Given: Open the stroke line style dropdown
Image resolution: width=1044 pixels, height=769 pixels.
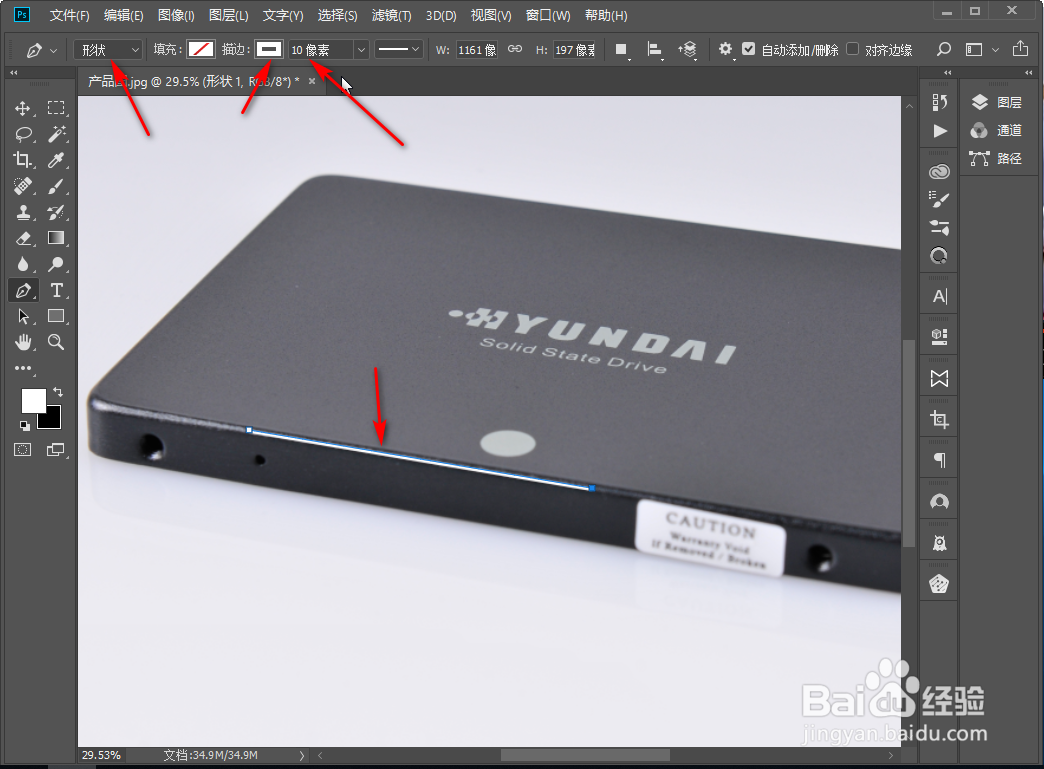Looking at the screenshot, I should [399, 49].
